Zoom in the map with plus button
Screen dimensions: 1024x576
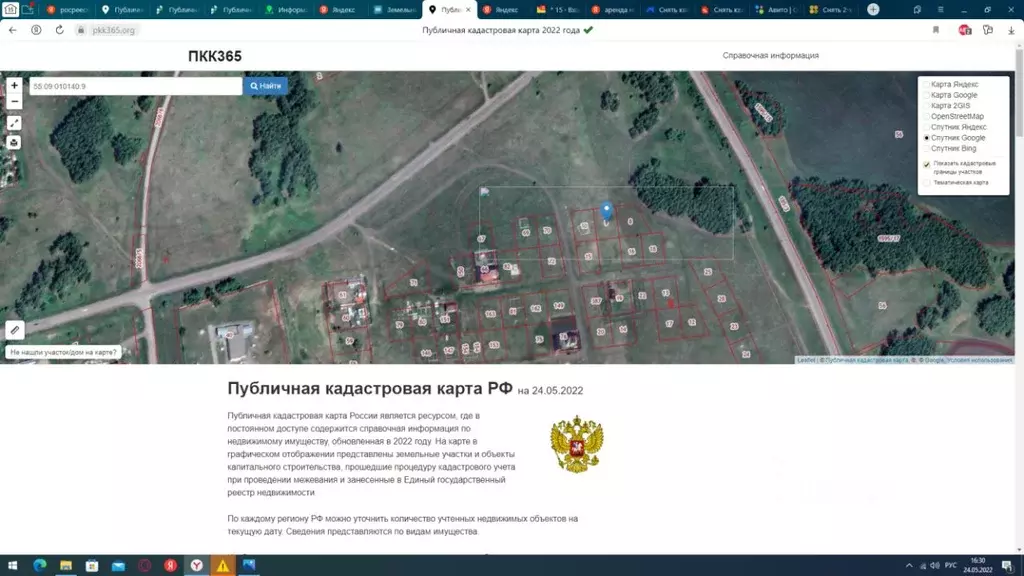coord(15,86)
